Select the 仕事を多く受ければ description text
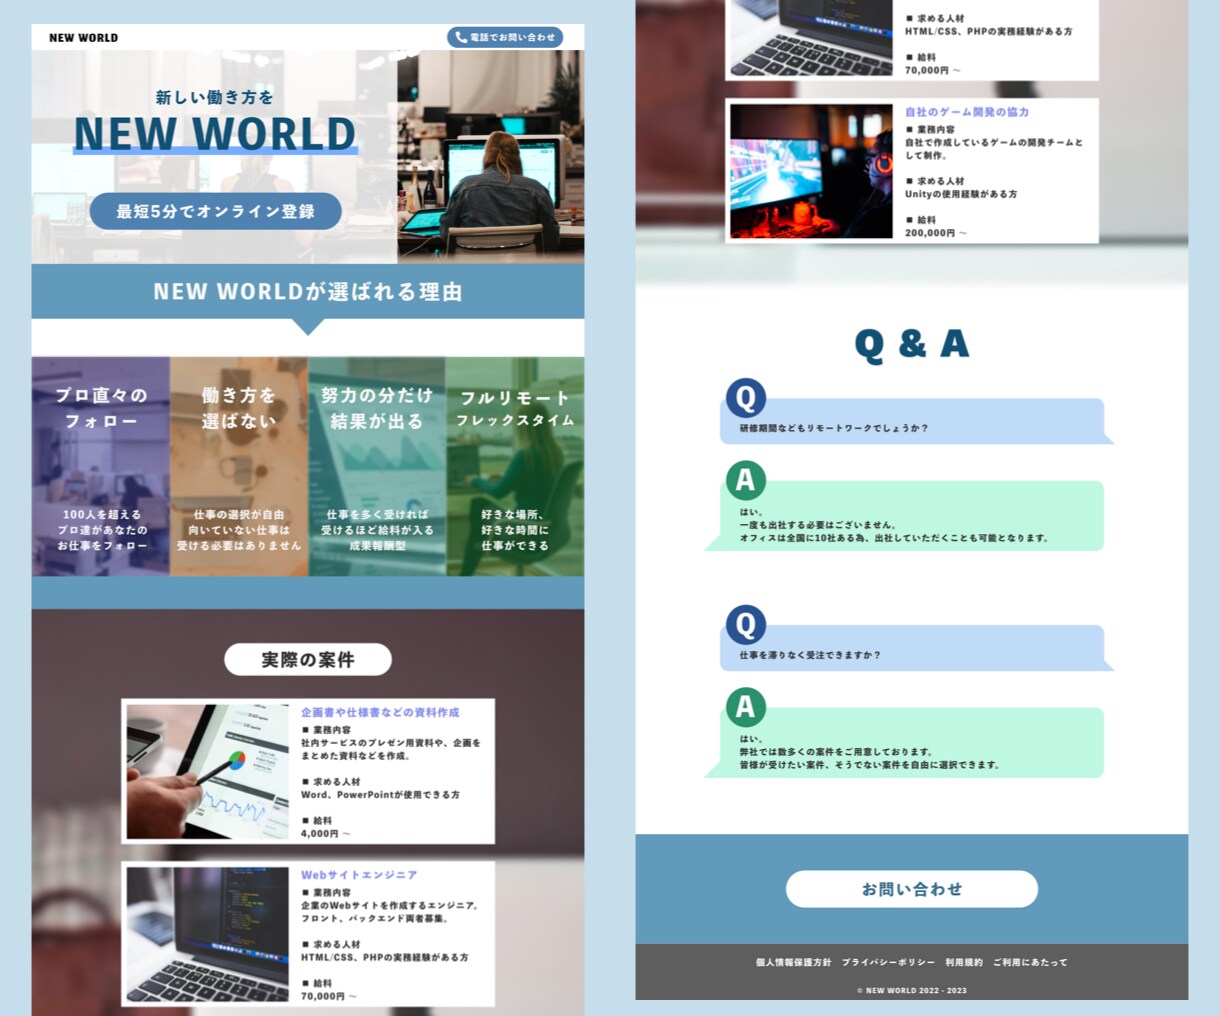Screen dimensions: 1220x1016 [377, 530]
